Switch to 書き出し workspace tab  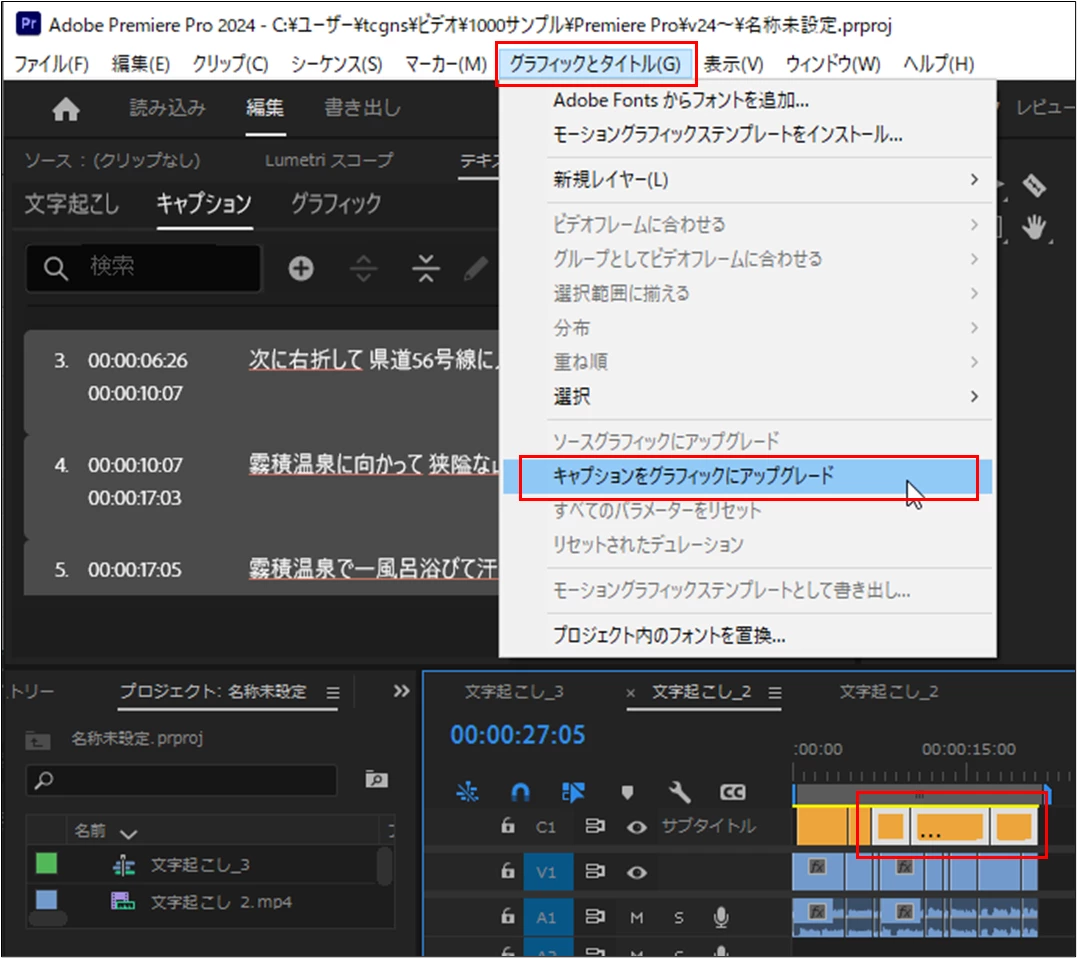point(362,108)
